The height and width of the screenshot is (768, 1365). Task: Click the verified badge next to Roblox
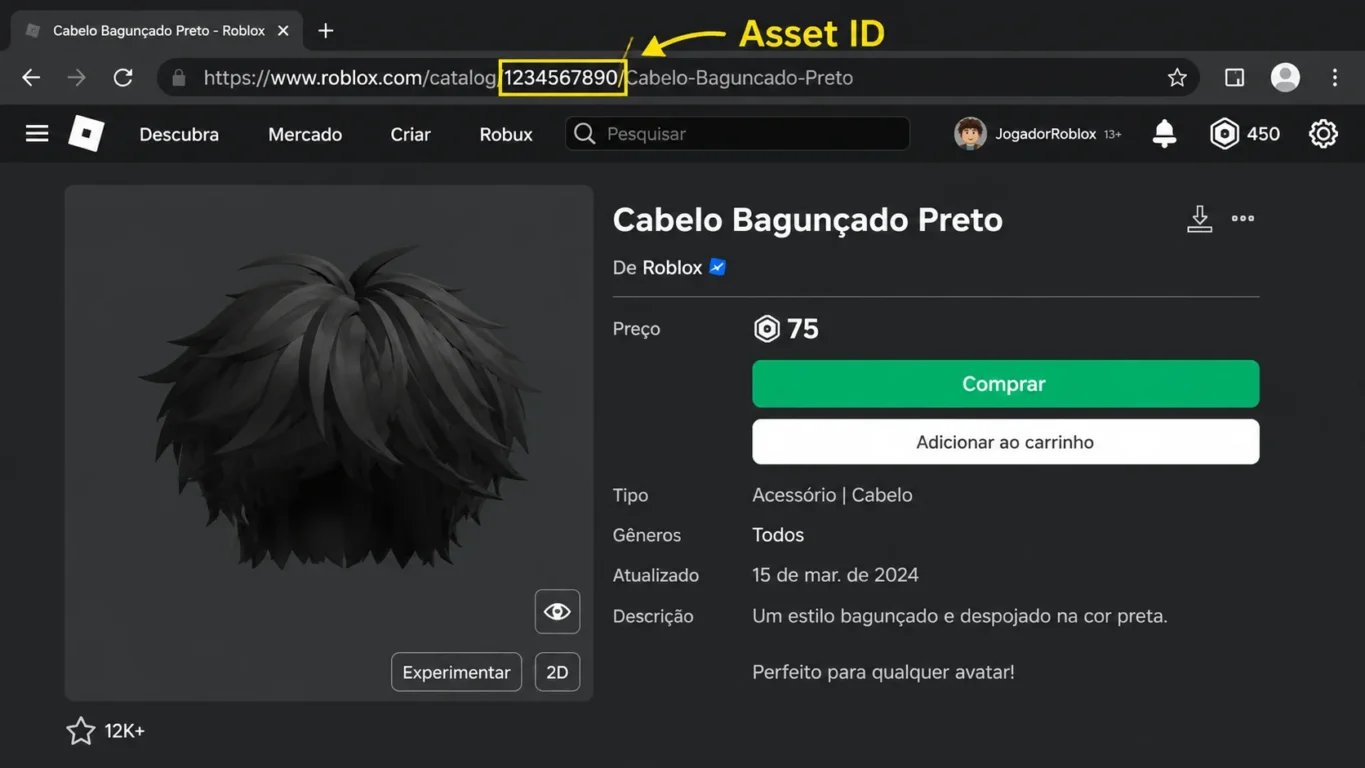coord(718,267)
